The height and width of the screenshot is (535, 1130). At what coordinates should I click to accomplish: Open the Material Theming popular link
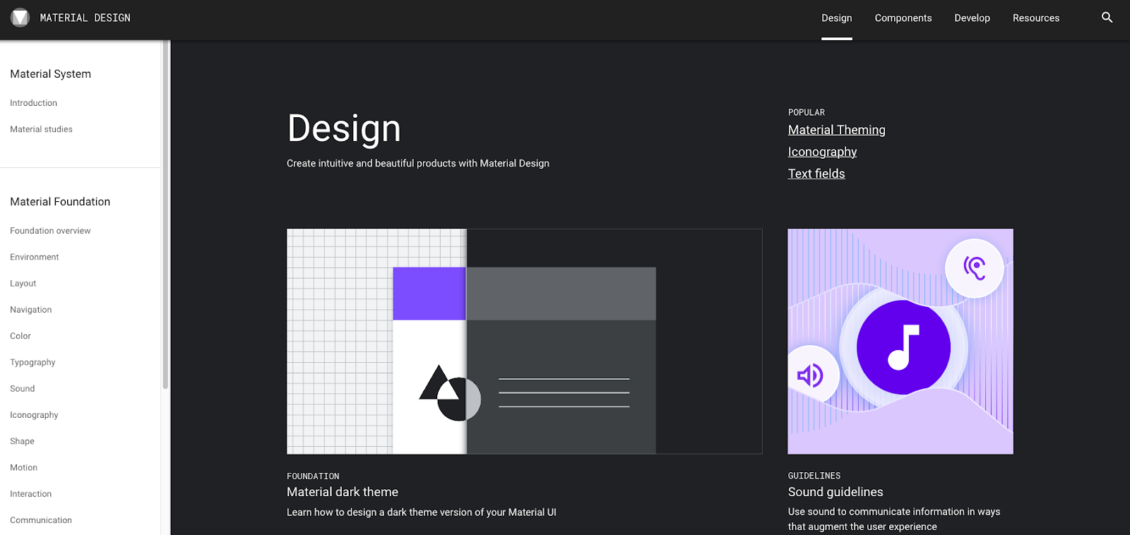pyautogui.click(x=837, y=130)
